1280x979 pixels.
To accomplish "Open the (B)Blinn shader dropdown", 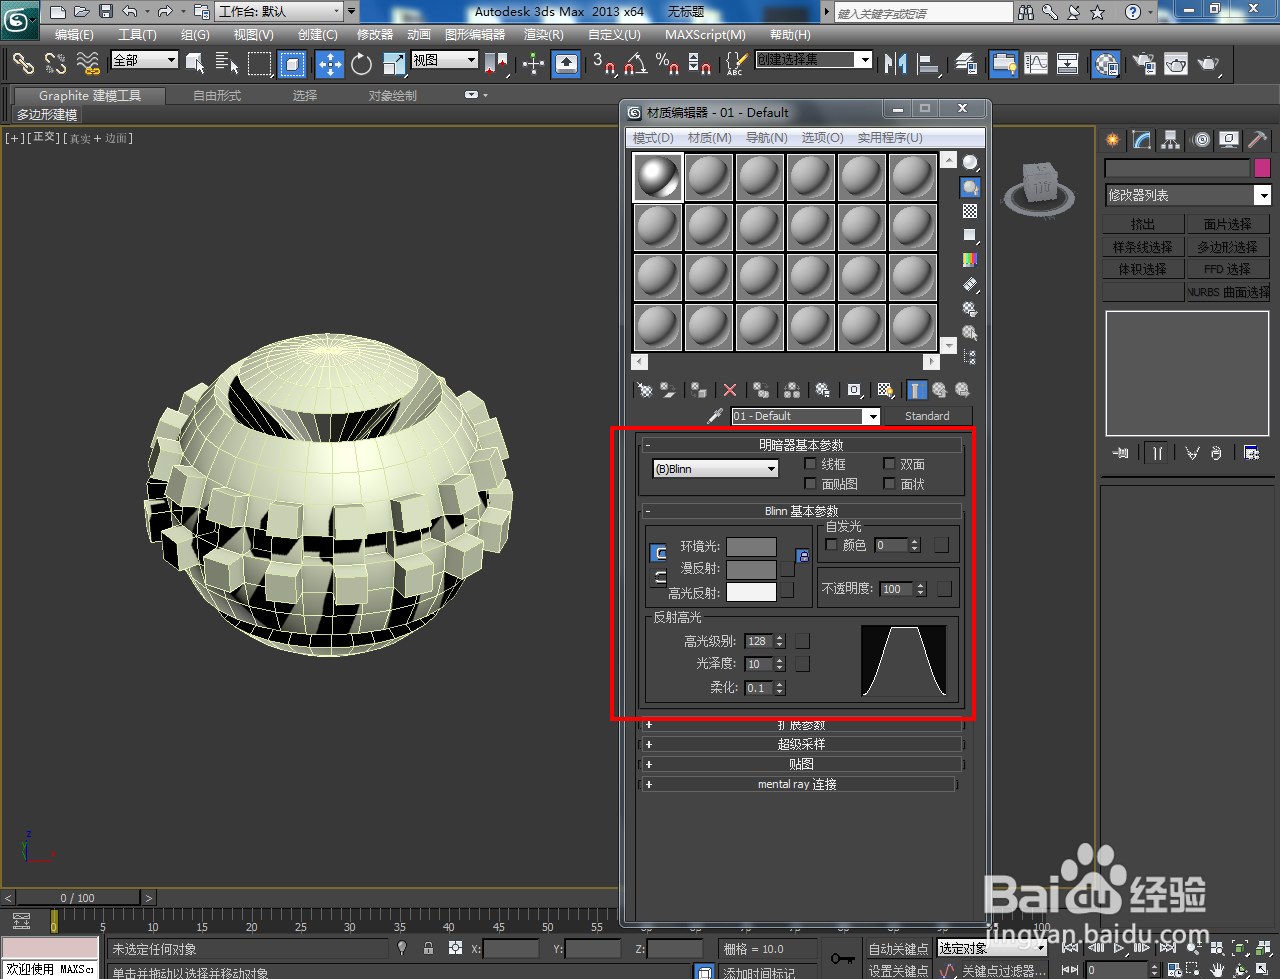I will click(x=713, y=469).
